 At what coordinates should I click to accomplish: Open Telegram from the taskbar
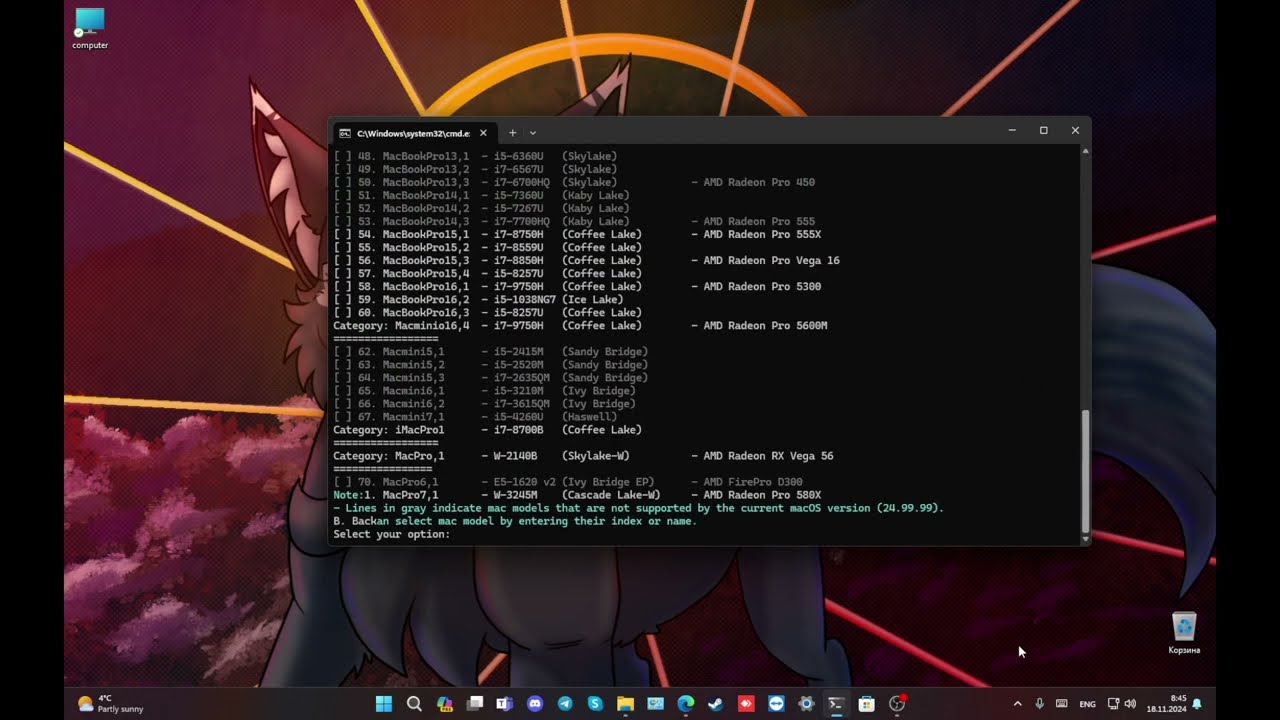[565, 704]
